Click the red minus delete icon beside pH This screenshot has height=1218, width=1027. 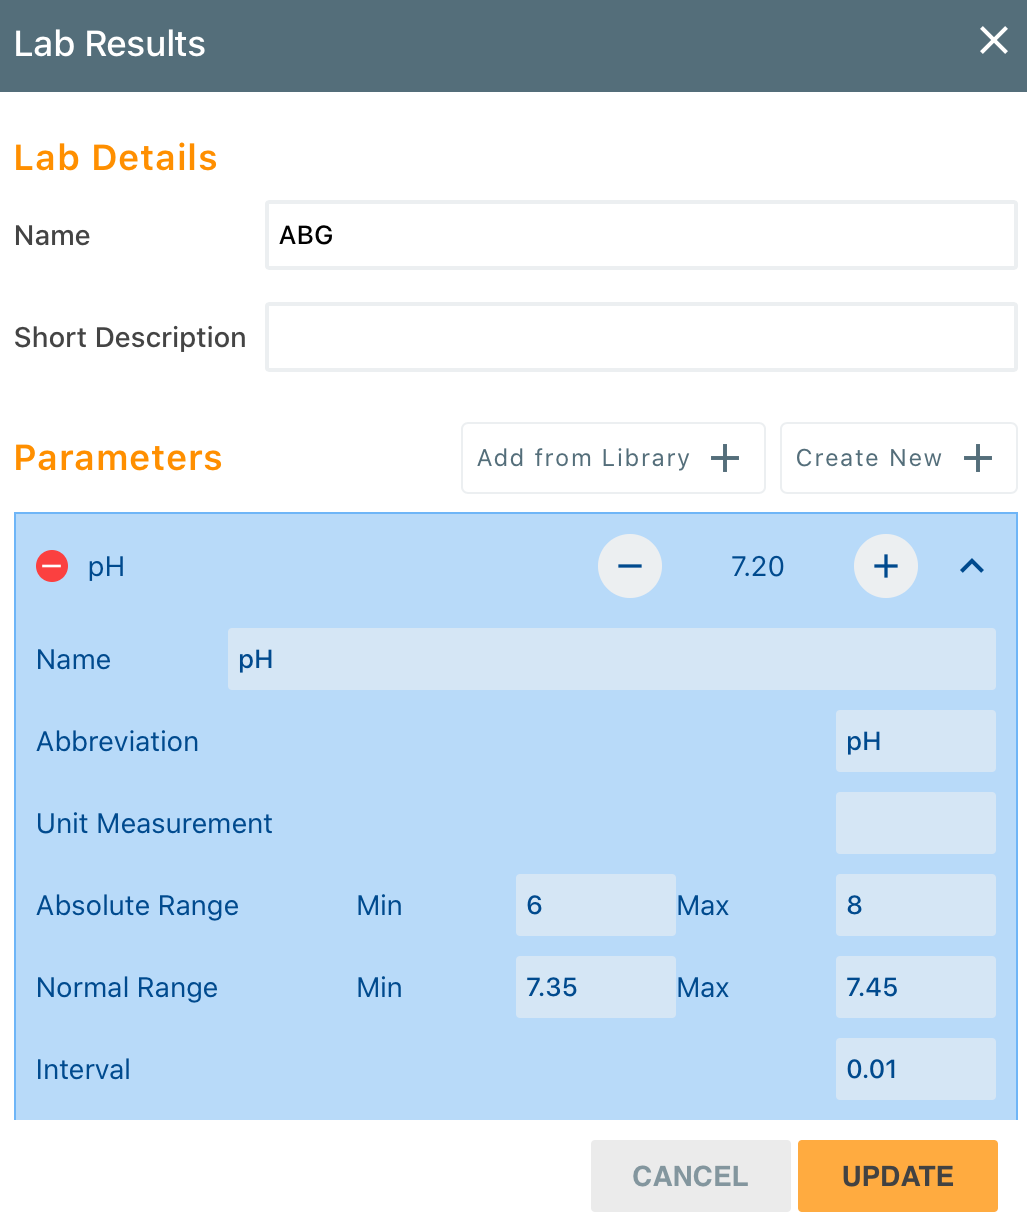click(51, 566)
